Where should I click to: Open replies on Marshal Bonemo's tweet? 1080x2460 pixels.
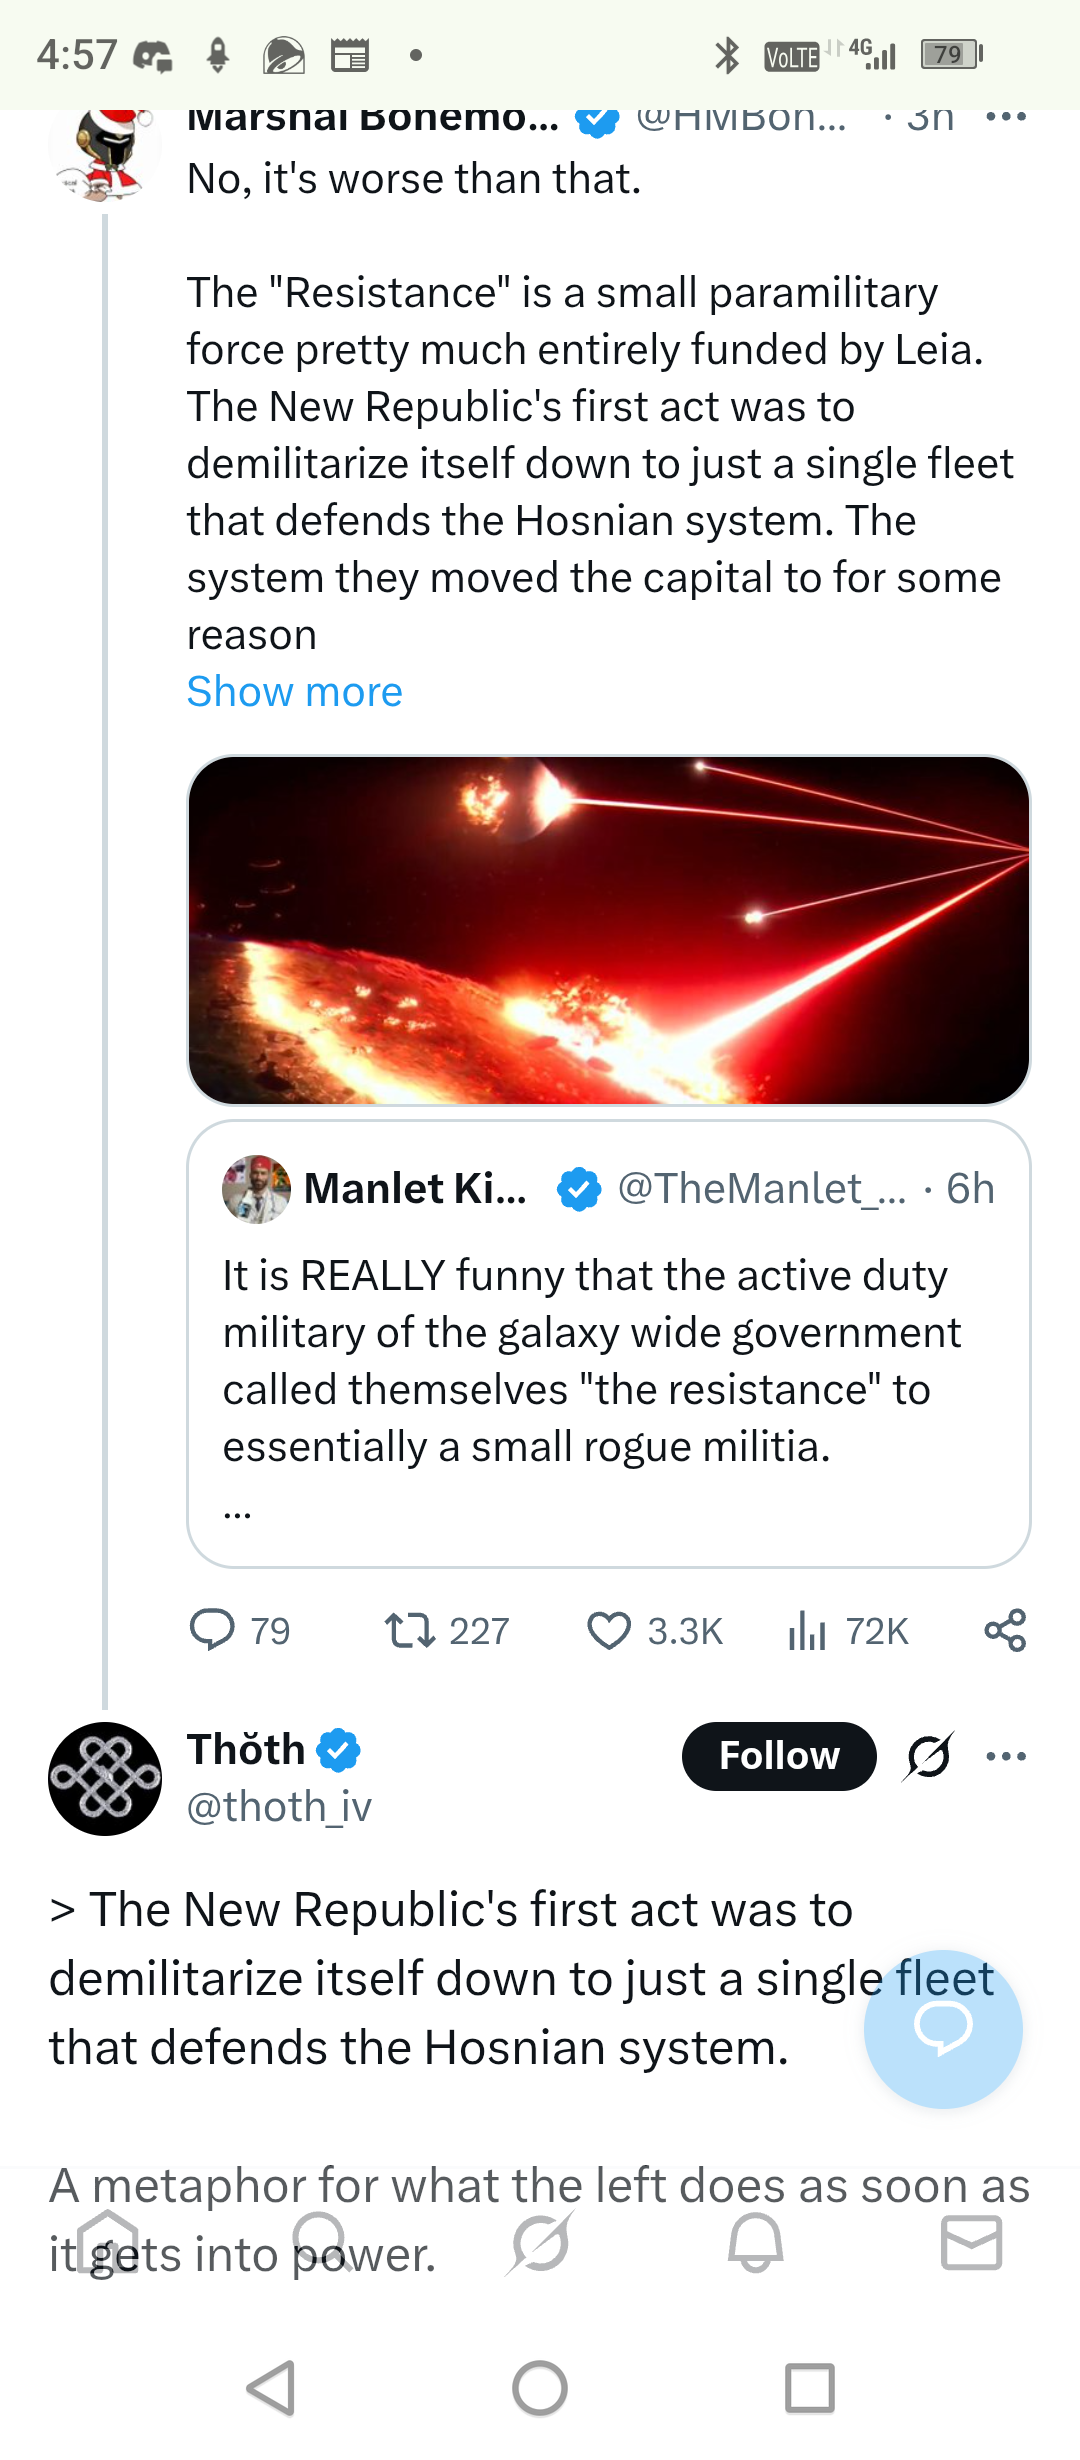(x=240, y=1631)
